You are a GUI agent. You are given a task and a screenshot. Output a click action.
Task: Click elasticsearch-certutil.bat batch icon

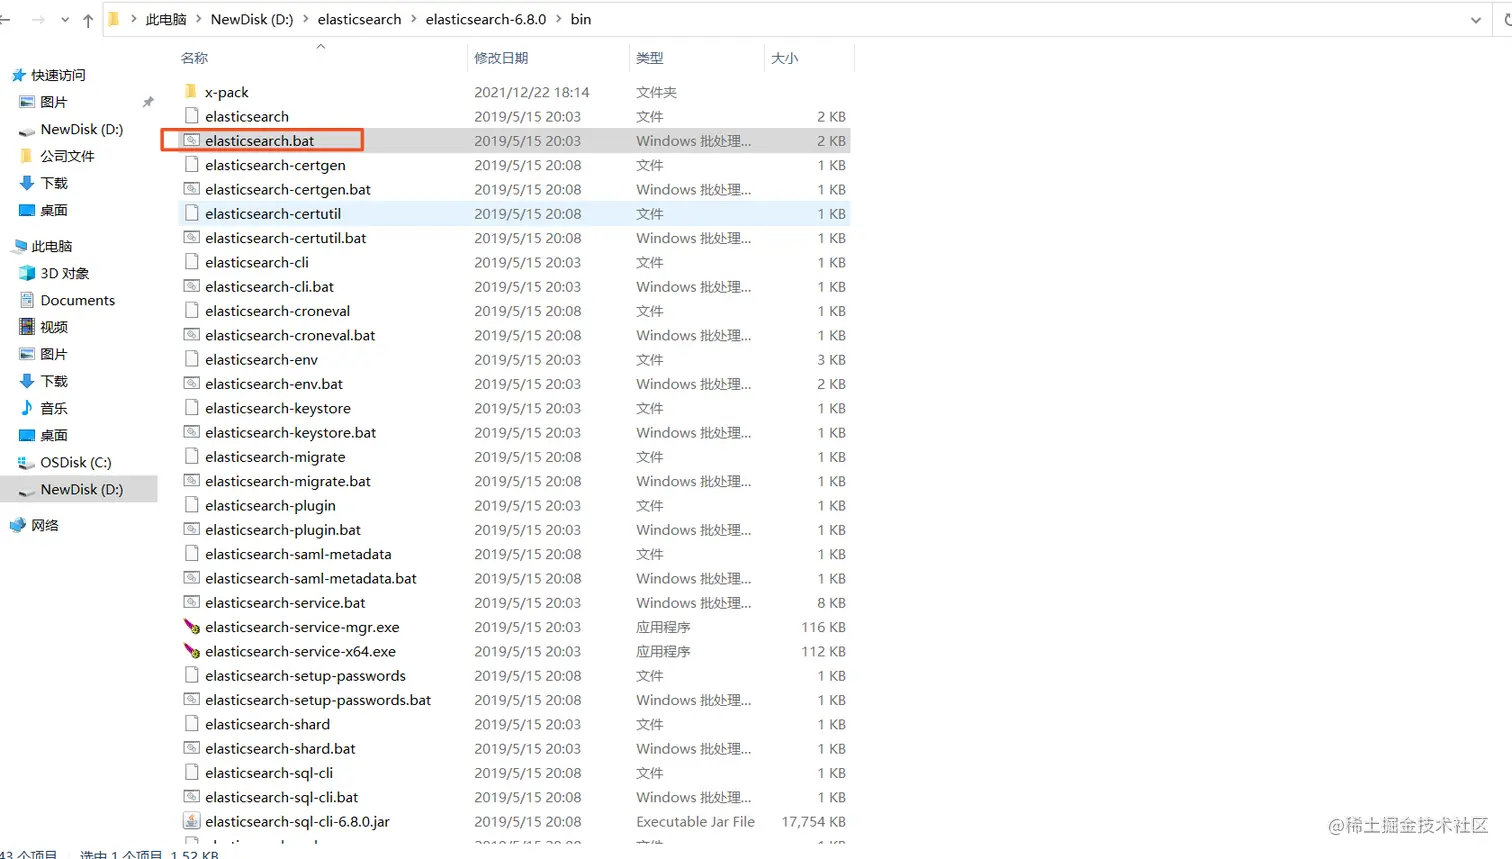pos(191,238)
